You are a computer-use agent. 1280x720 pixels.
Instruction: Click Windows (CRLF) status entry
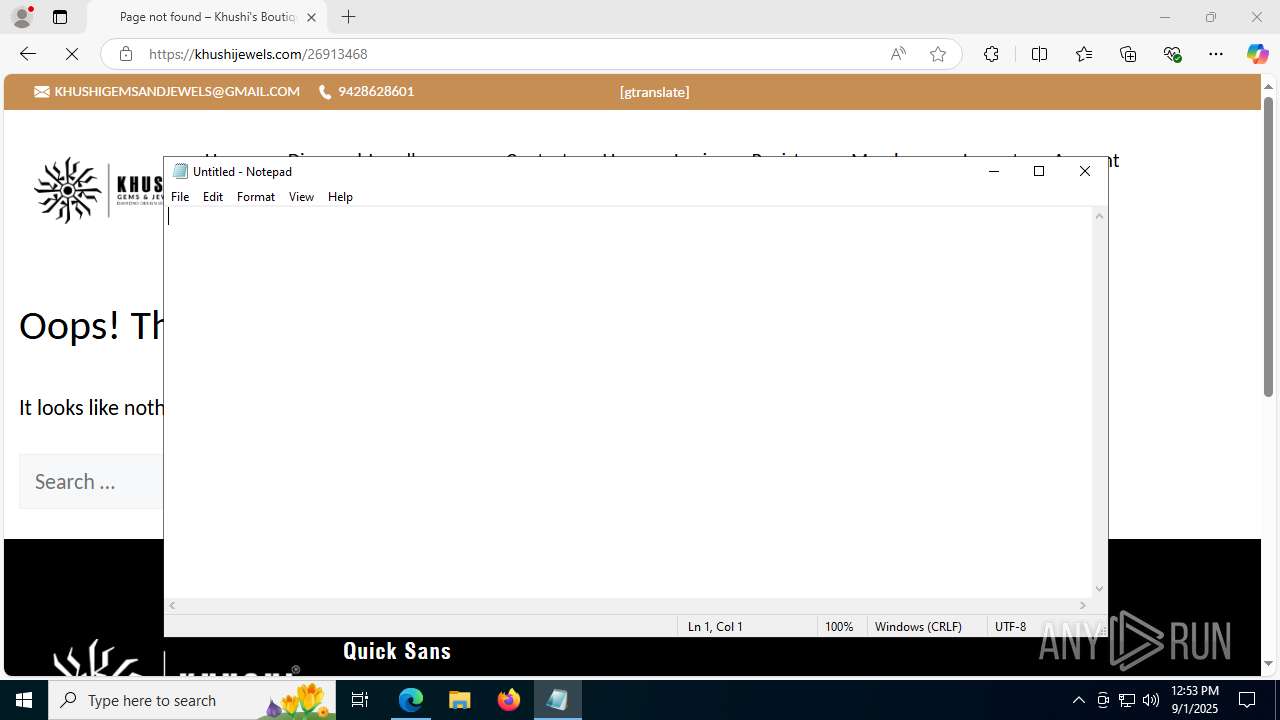pyautogui.click(x=918, y=627)
